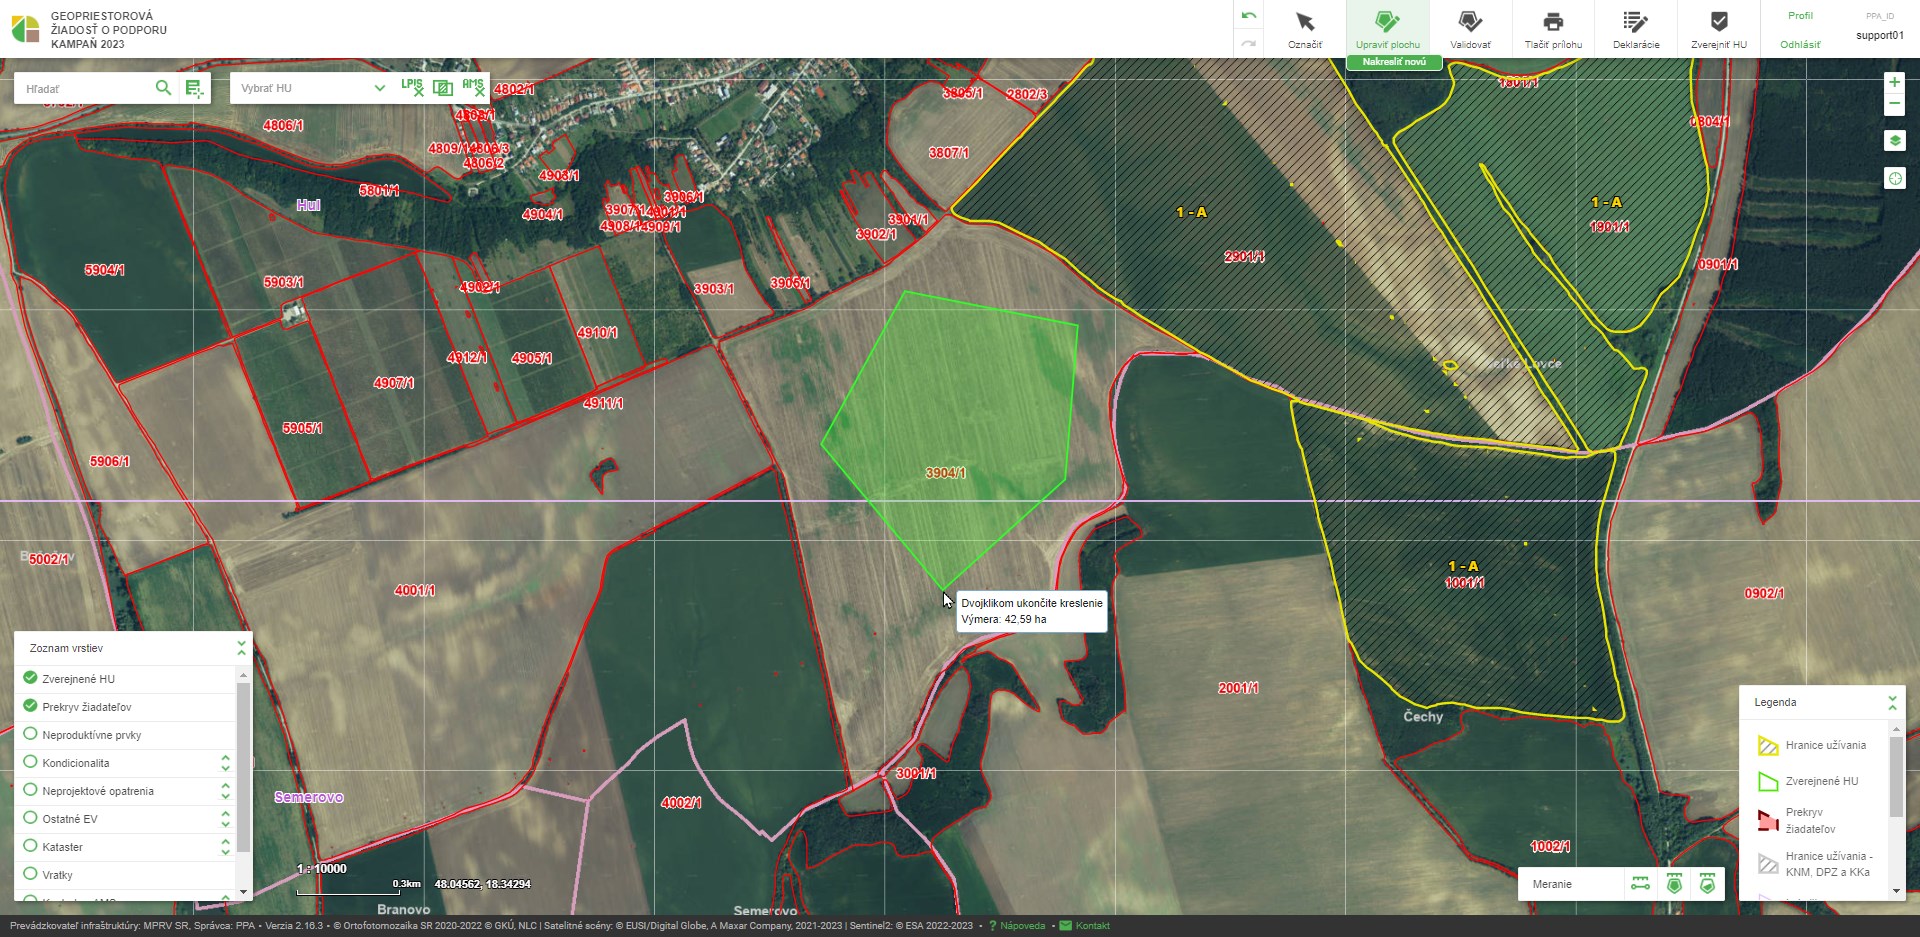
Task: Click the coordinates readout 48.04562, 18.34294
Action: click(x=482, y=884)
